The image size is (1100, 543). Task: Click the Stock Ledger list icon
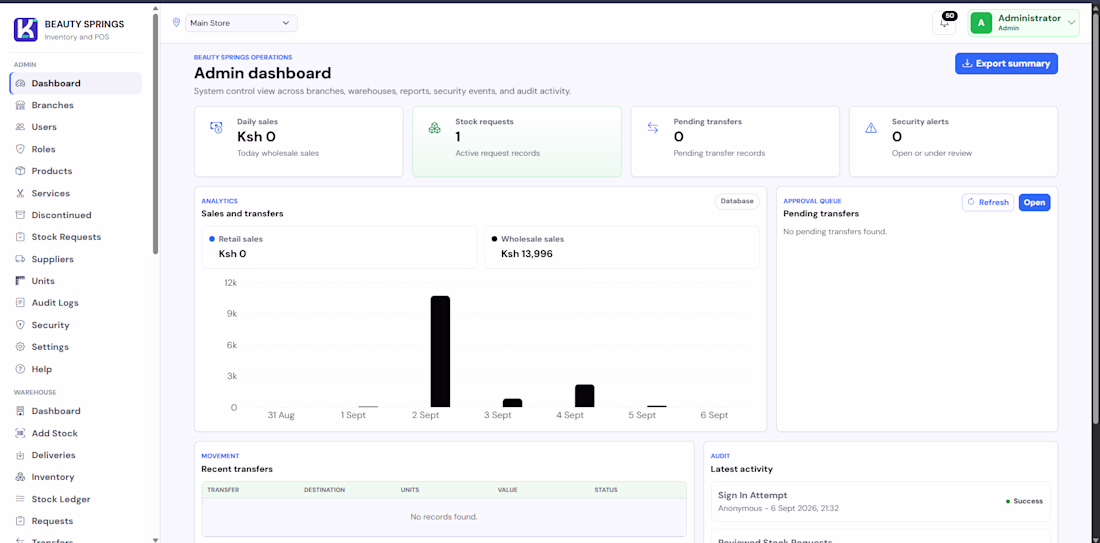click(x=20, y=500)
